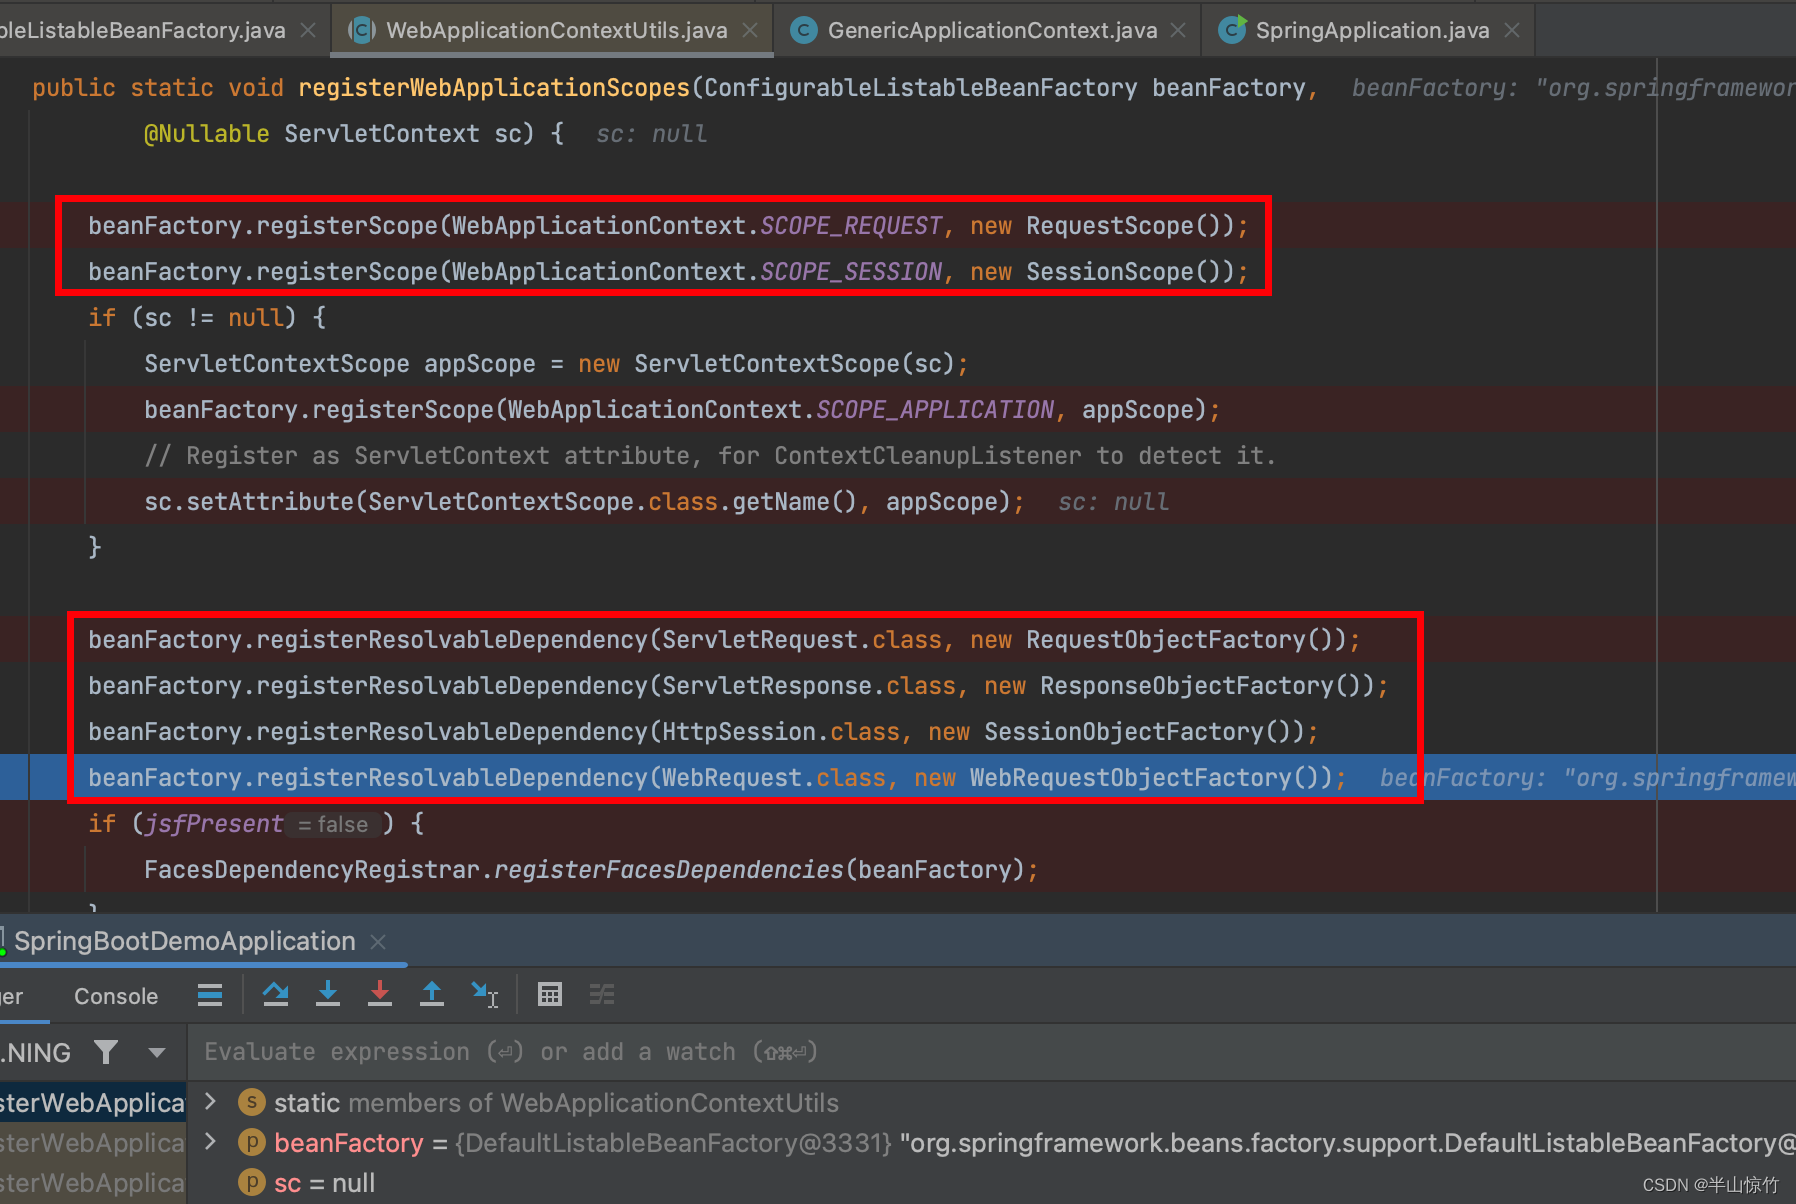Expand static members of WebApplicationContextUtils
The height and width of the screenshot is (1204, 1796).
tap(210, 1102)
